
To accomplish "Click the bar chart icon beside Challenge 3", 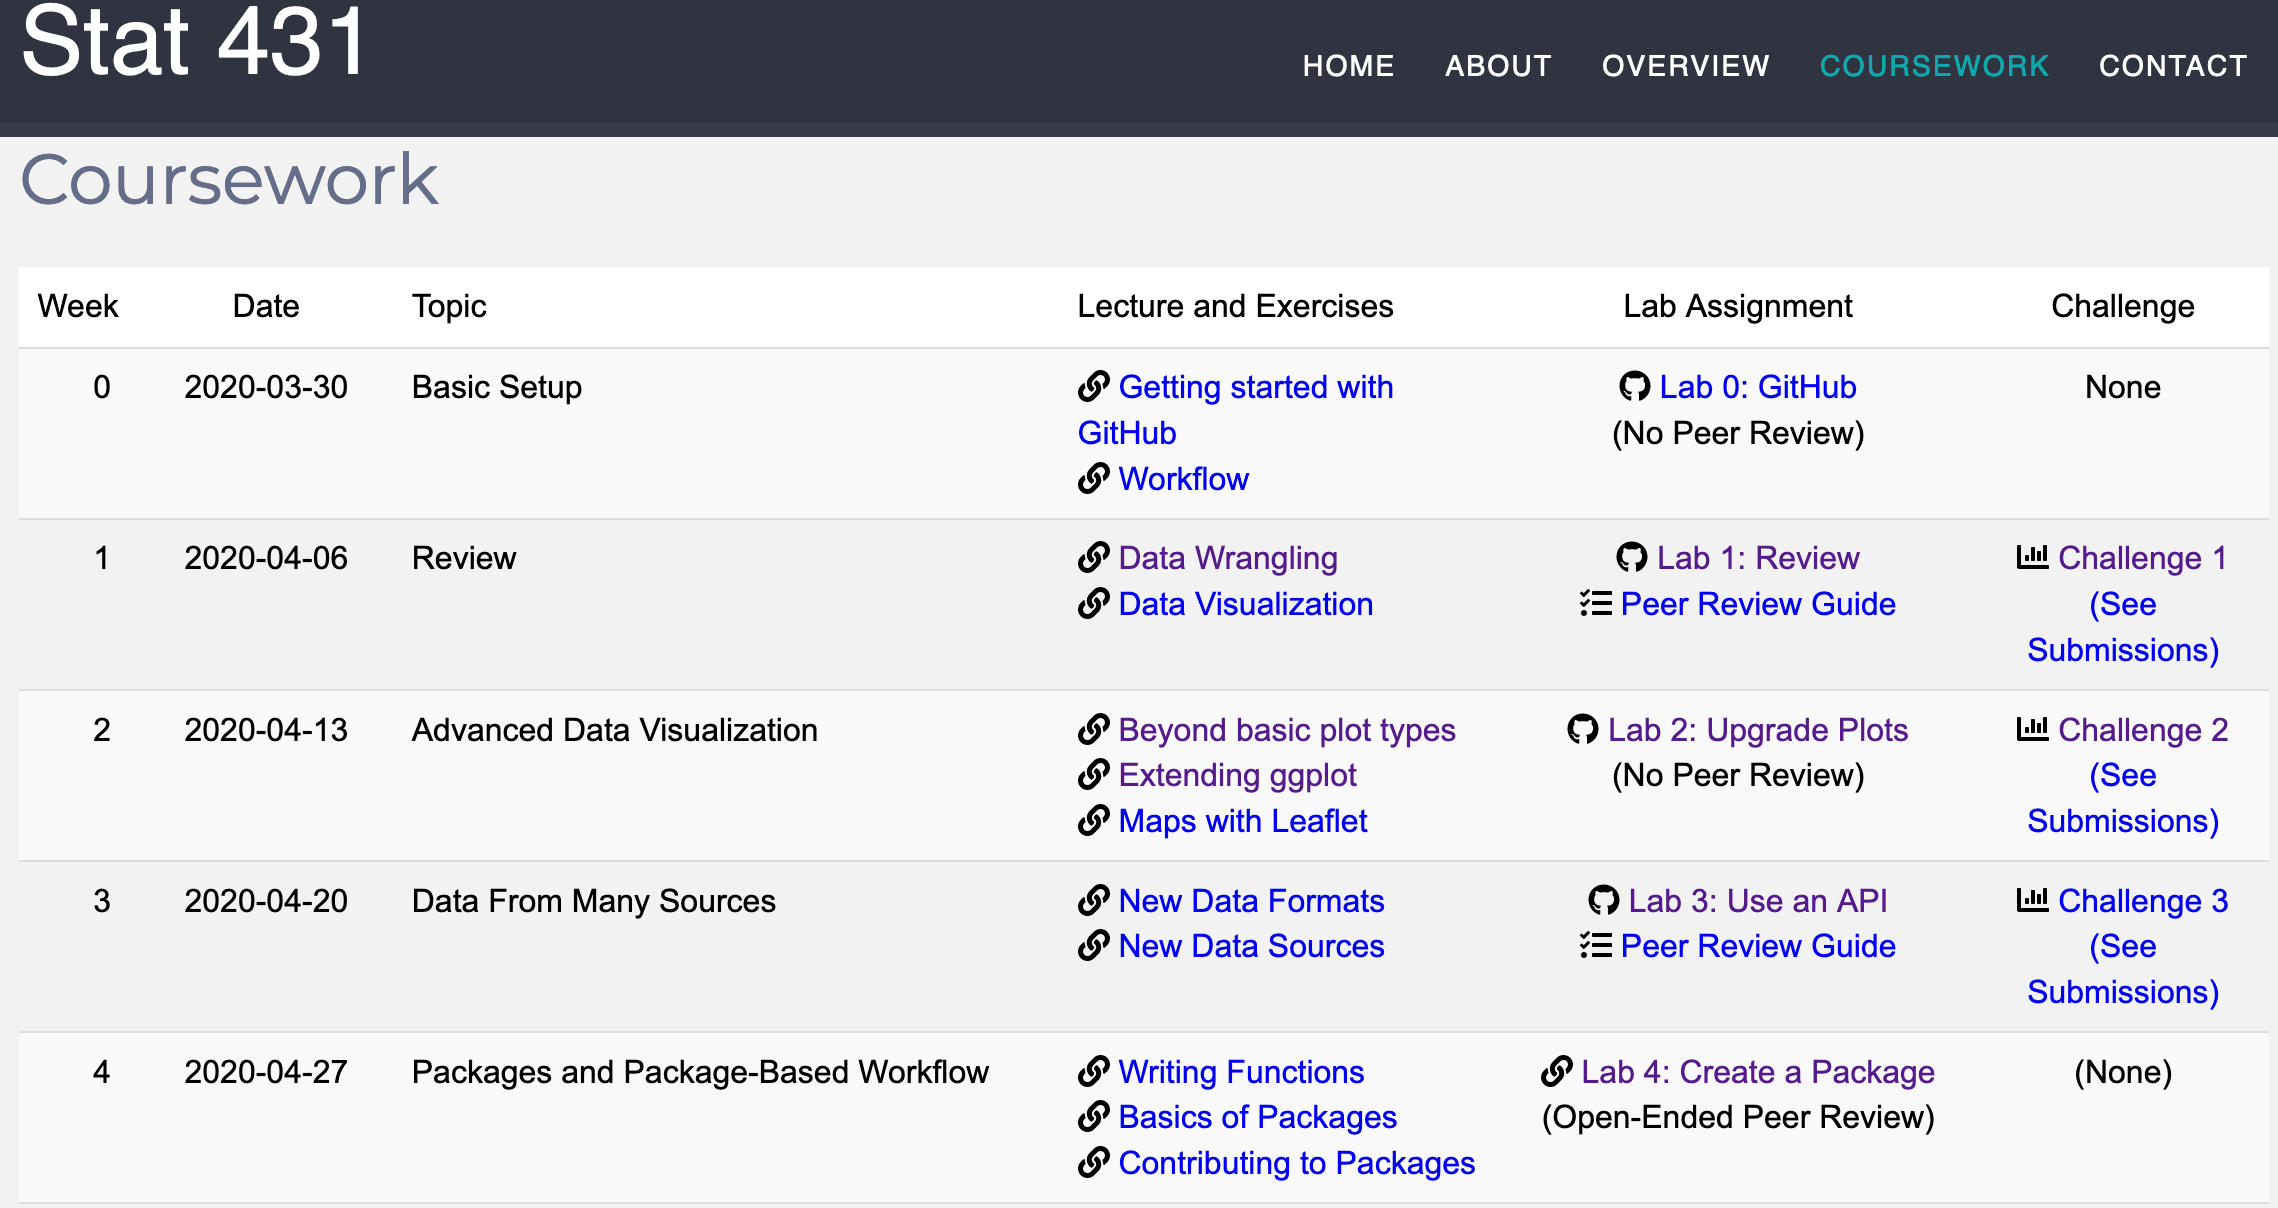I will [2033, 901].
